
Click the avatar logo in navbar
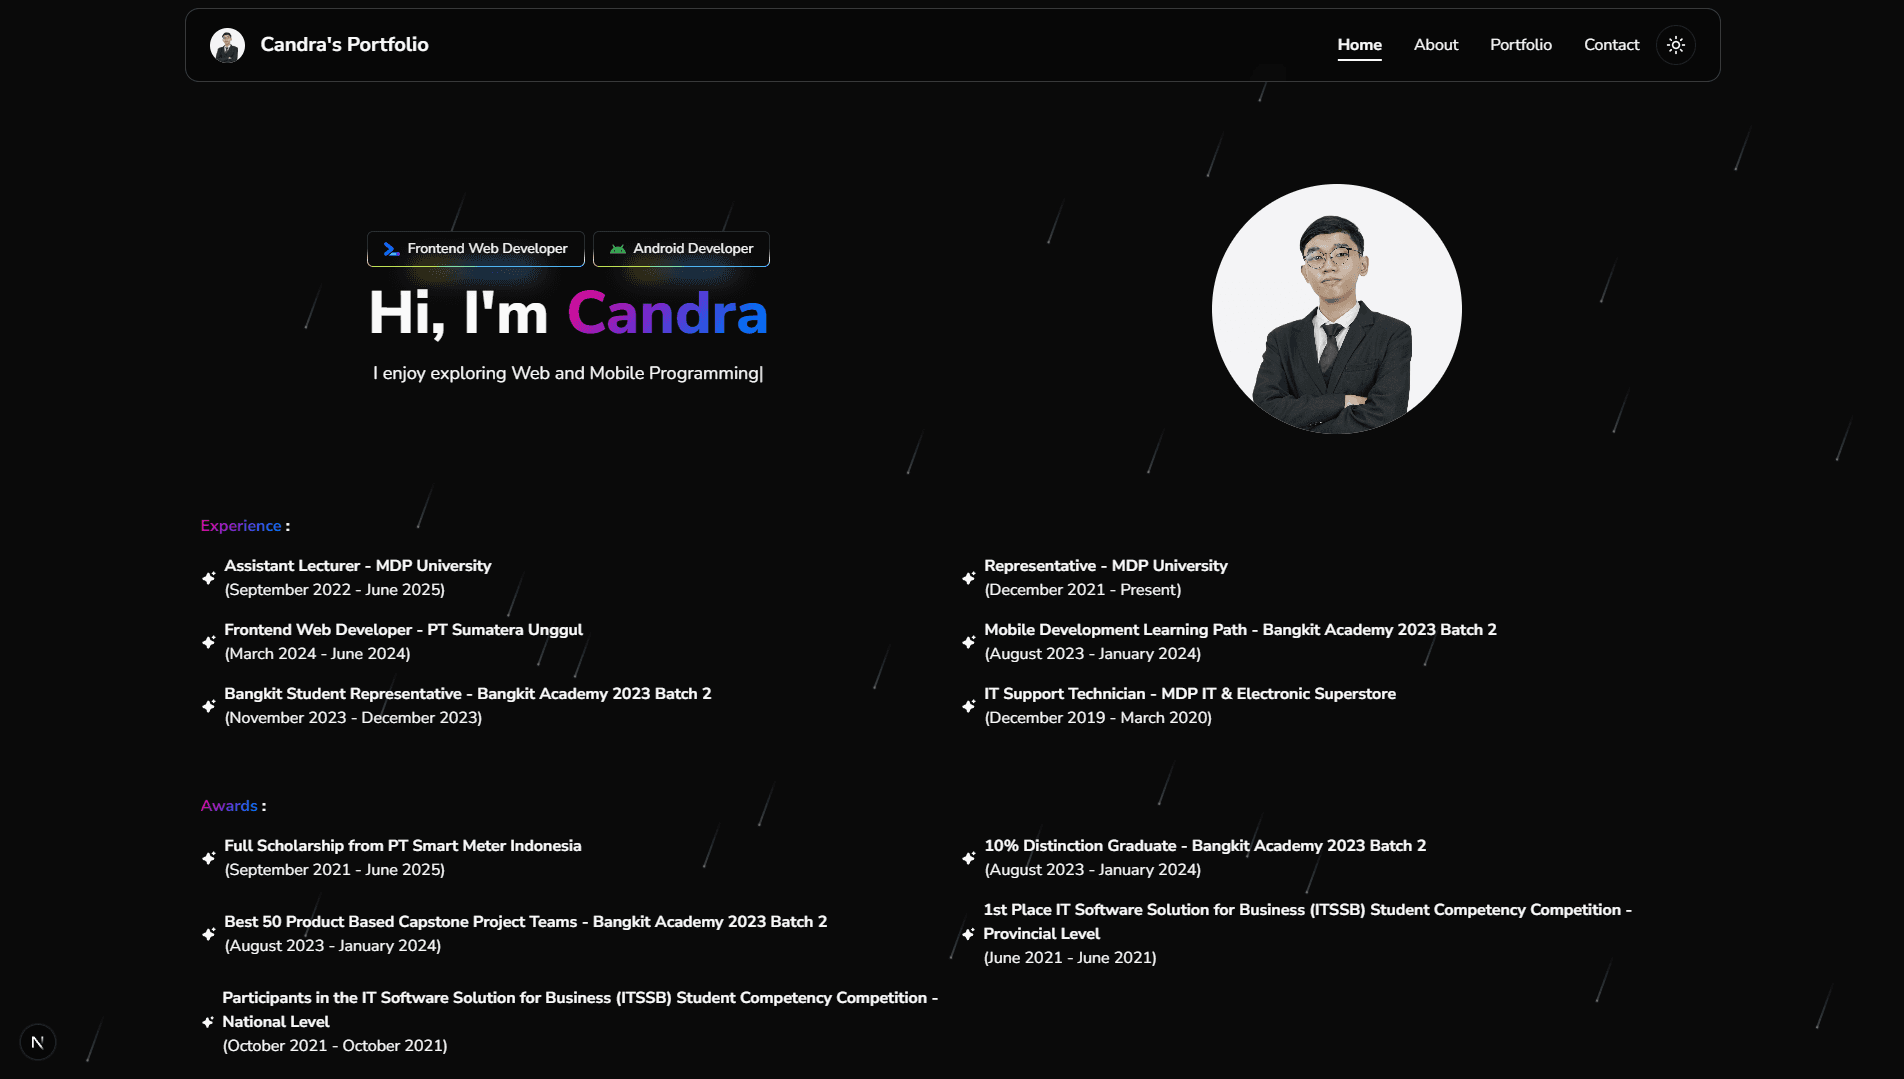tap(227, 45)
